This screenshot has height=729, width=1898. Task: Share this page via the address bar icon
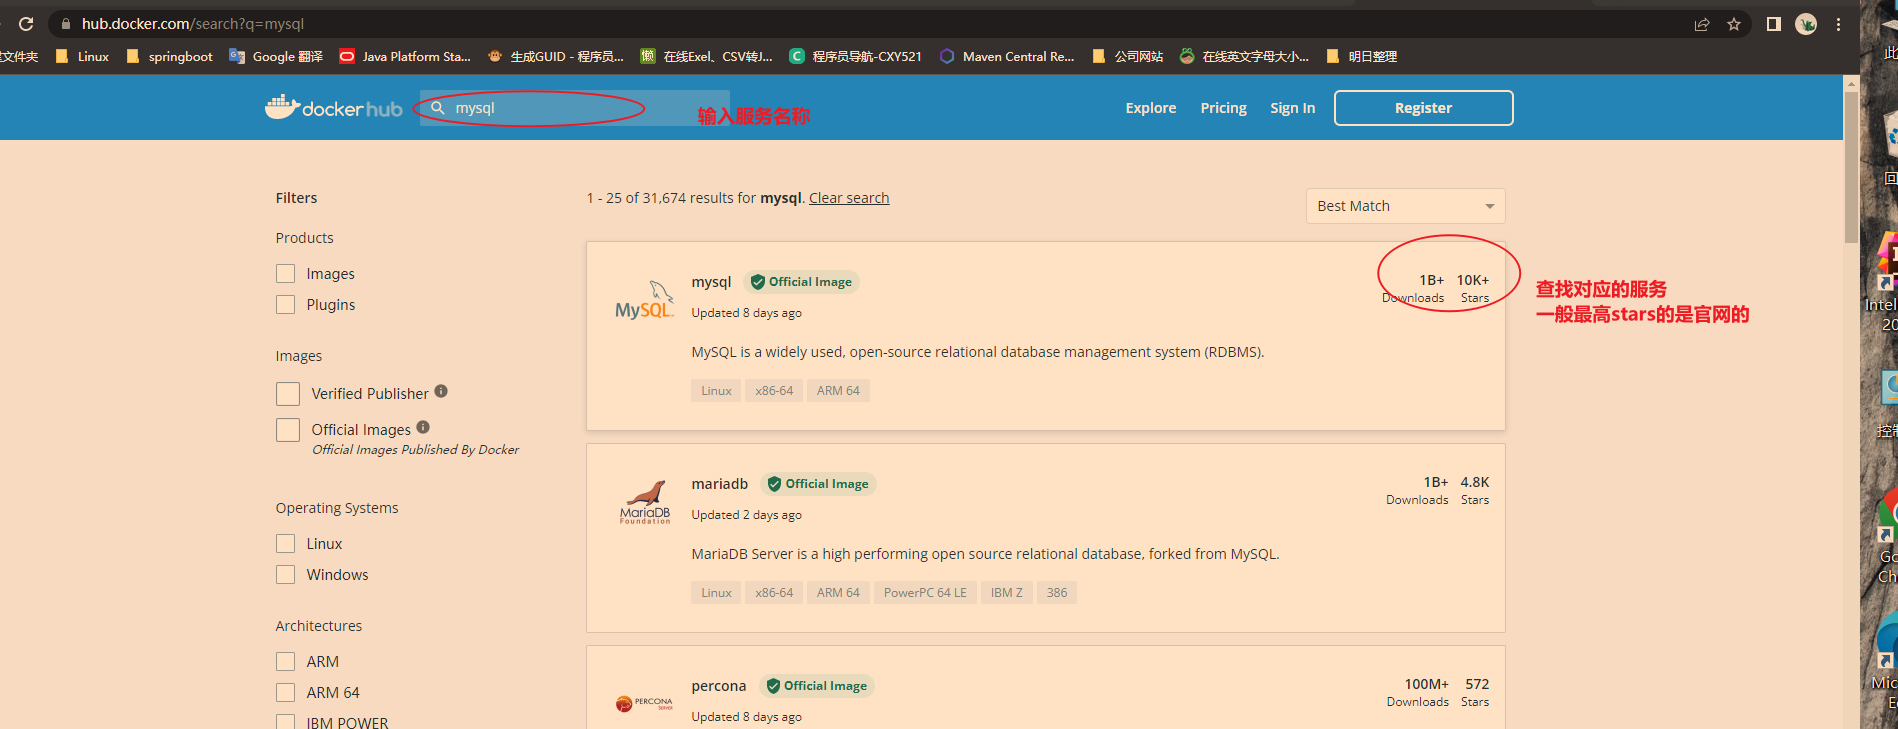coord(1702,24)
